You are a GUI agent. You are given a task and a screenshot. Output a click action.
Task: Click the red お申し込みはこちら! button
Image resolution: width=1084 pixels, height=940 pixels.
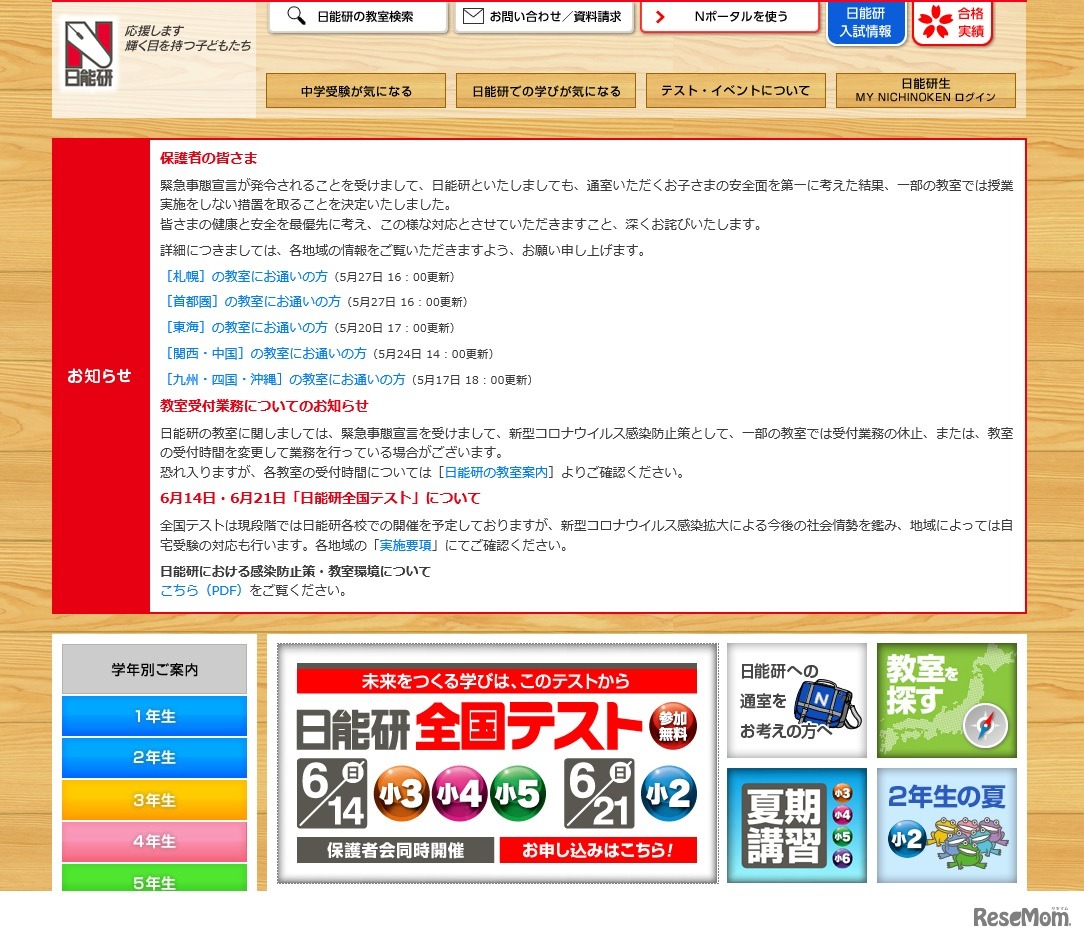click(x=598, y=850)
